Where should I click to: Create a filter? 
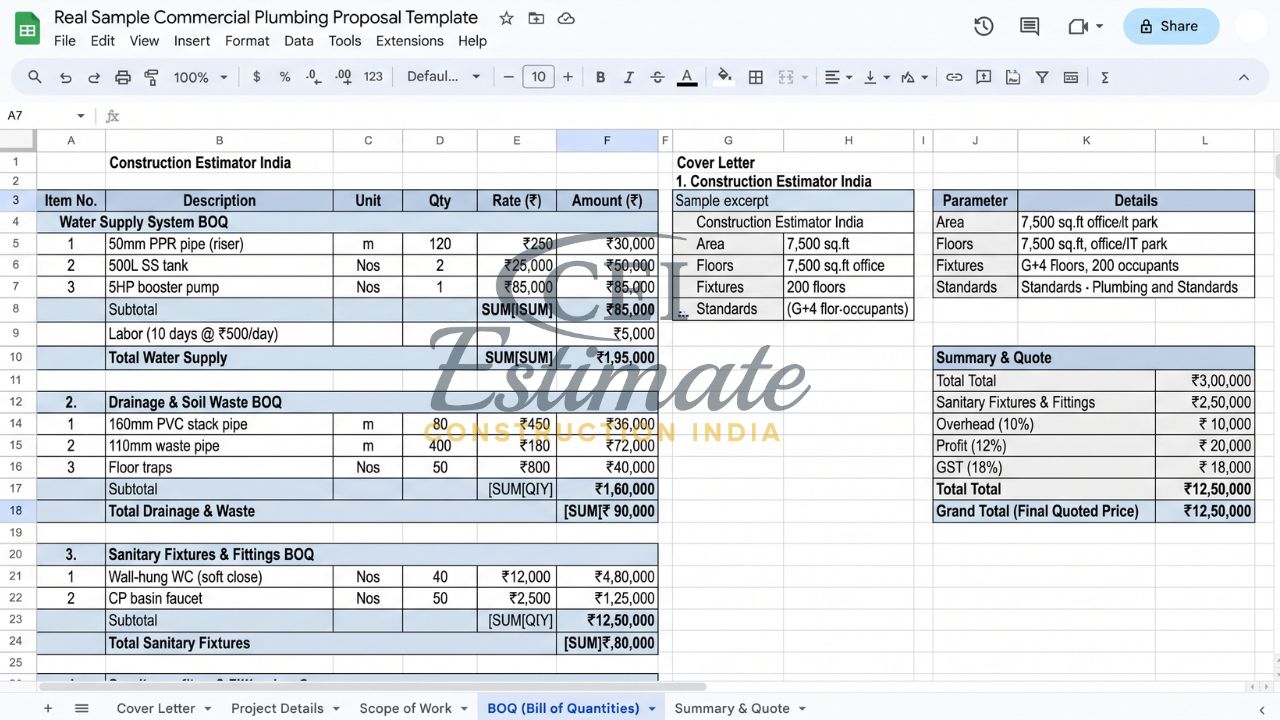pos(1041,76)
